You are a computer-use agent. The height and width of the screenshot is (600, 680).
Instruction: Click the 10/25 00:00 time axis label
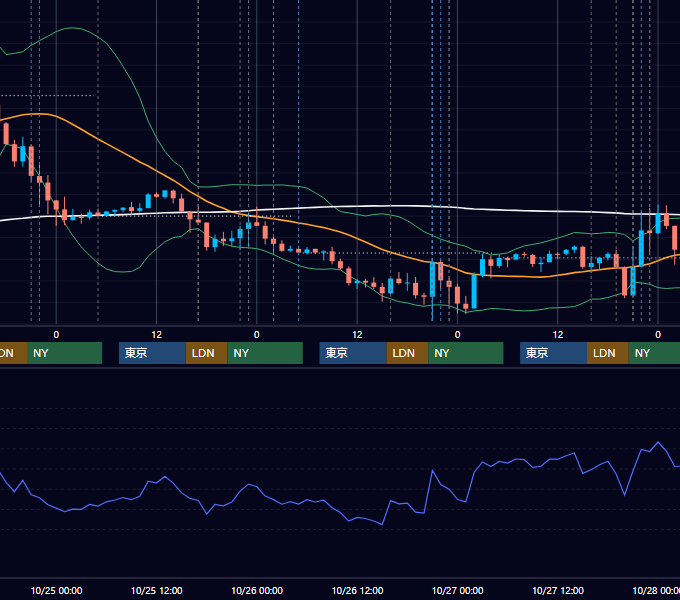tap(56, 590)
